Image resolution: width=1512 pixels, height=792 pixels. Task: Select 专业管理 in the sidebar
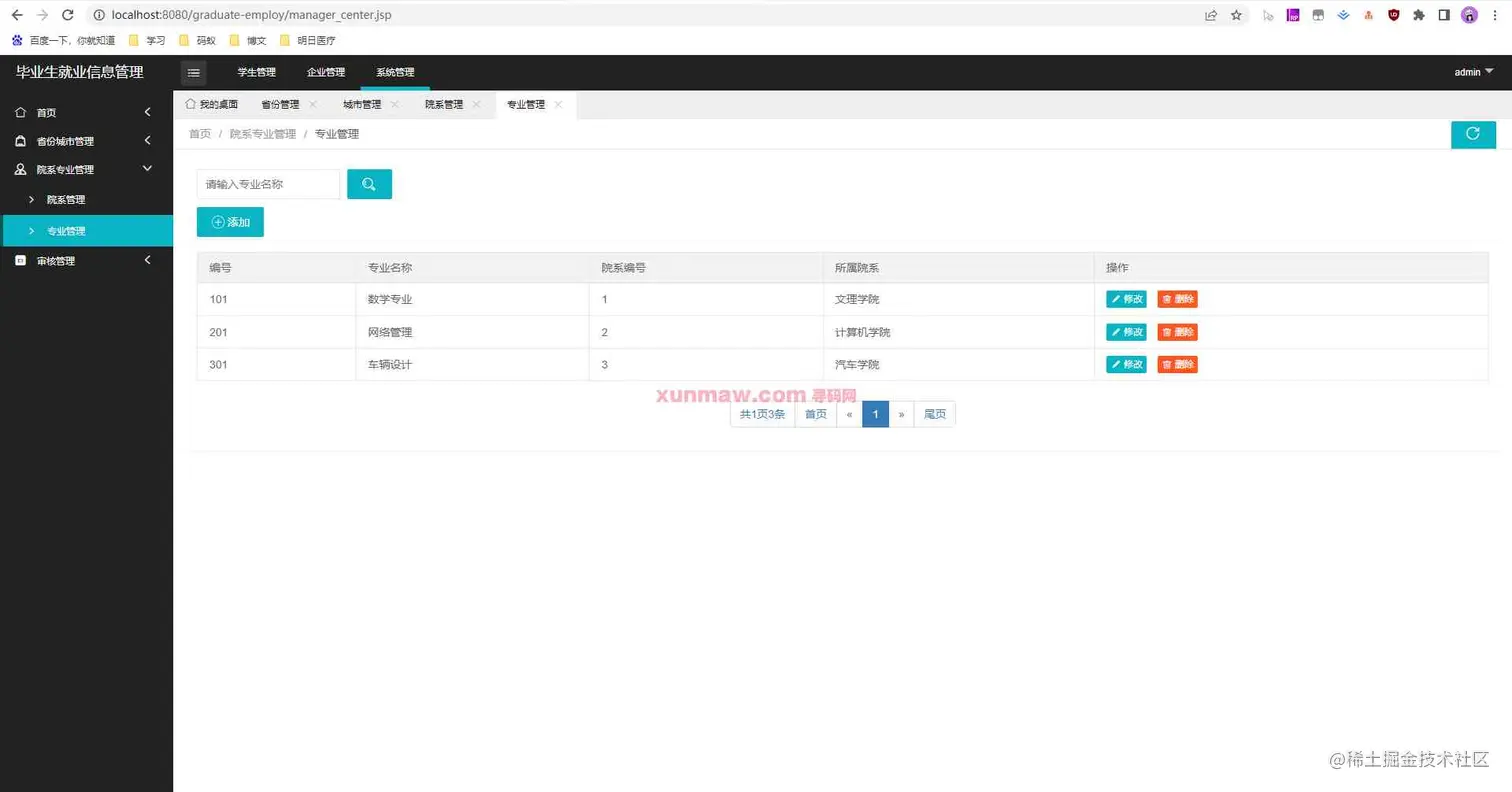[86, 231]
